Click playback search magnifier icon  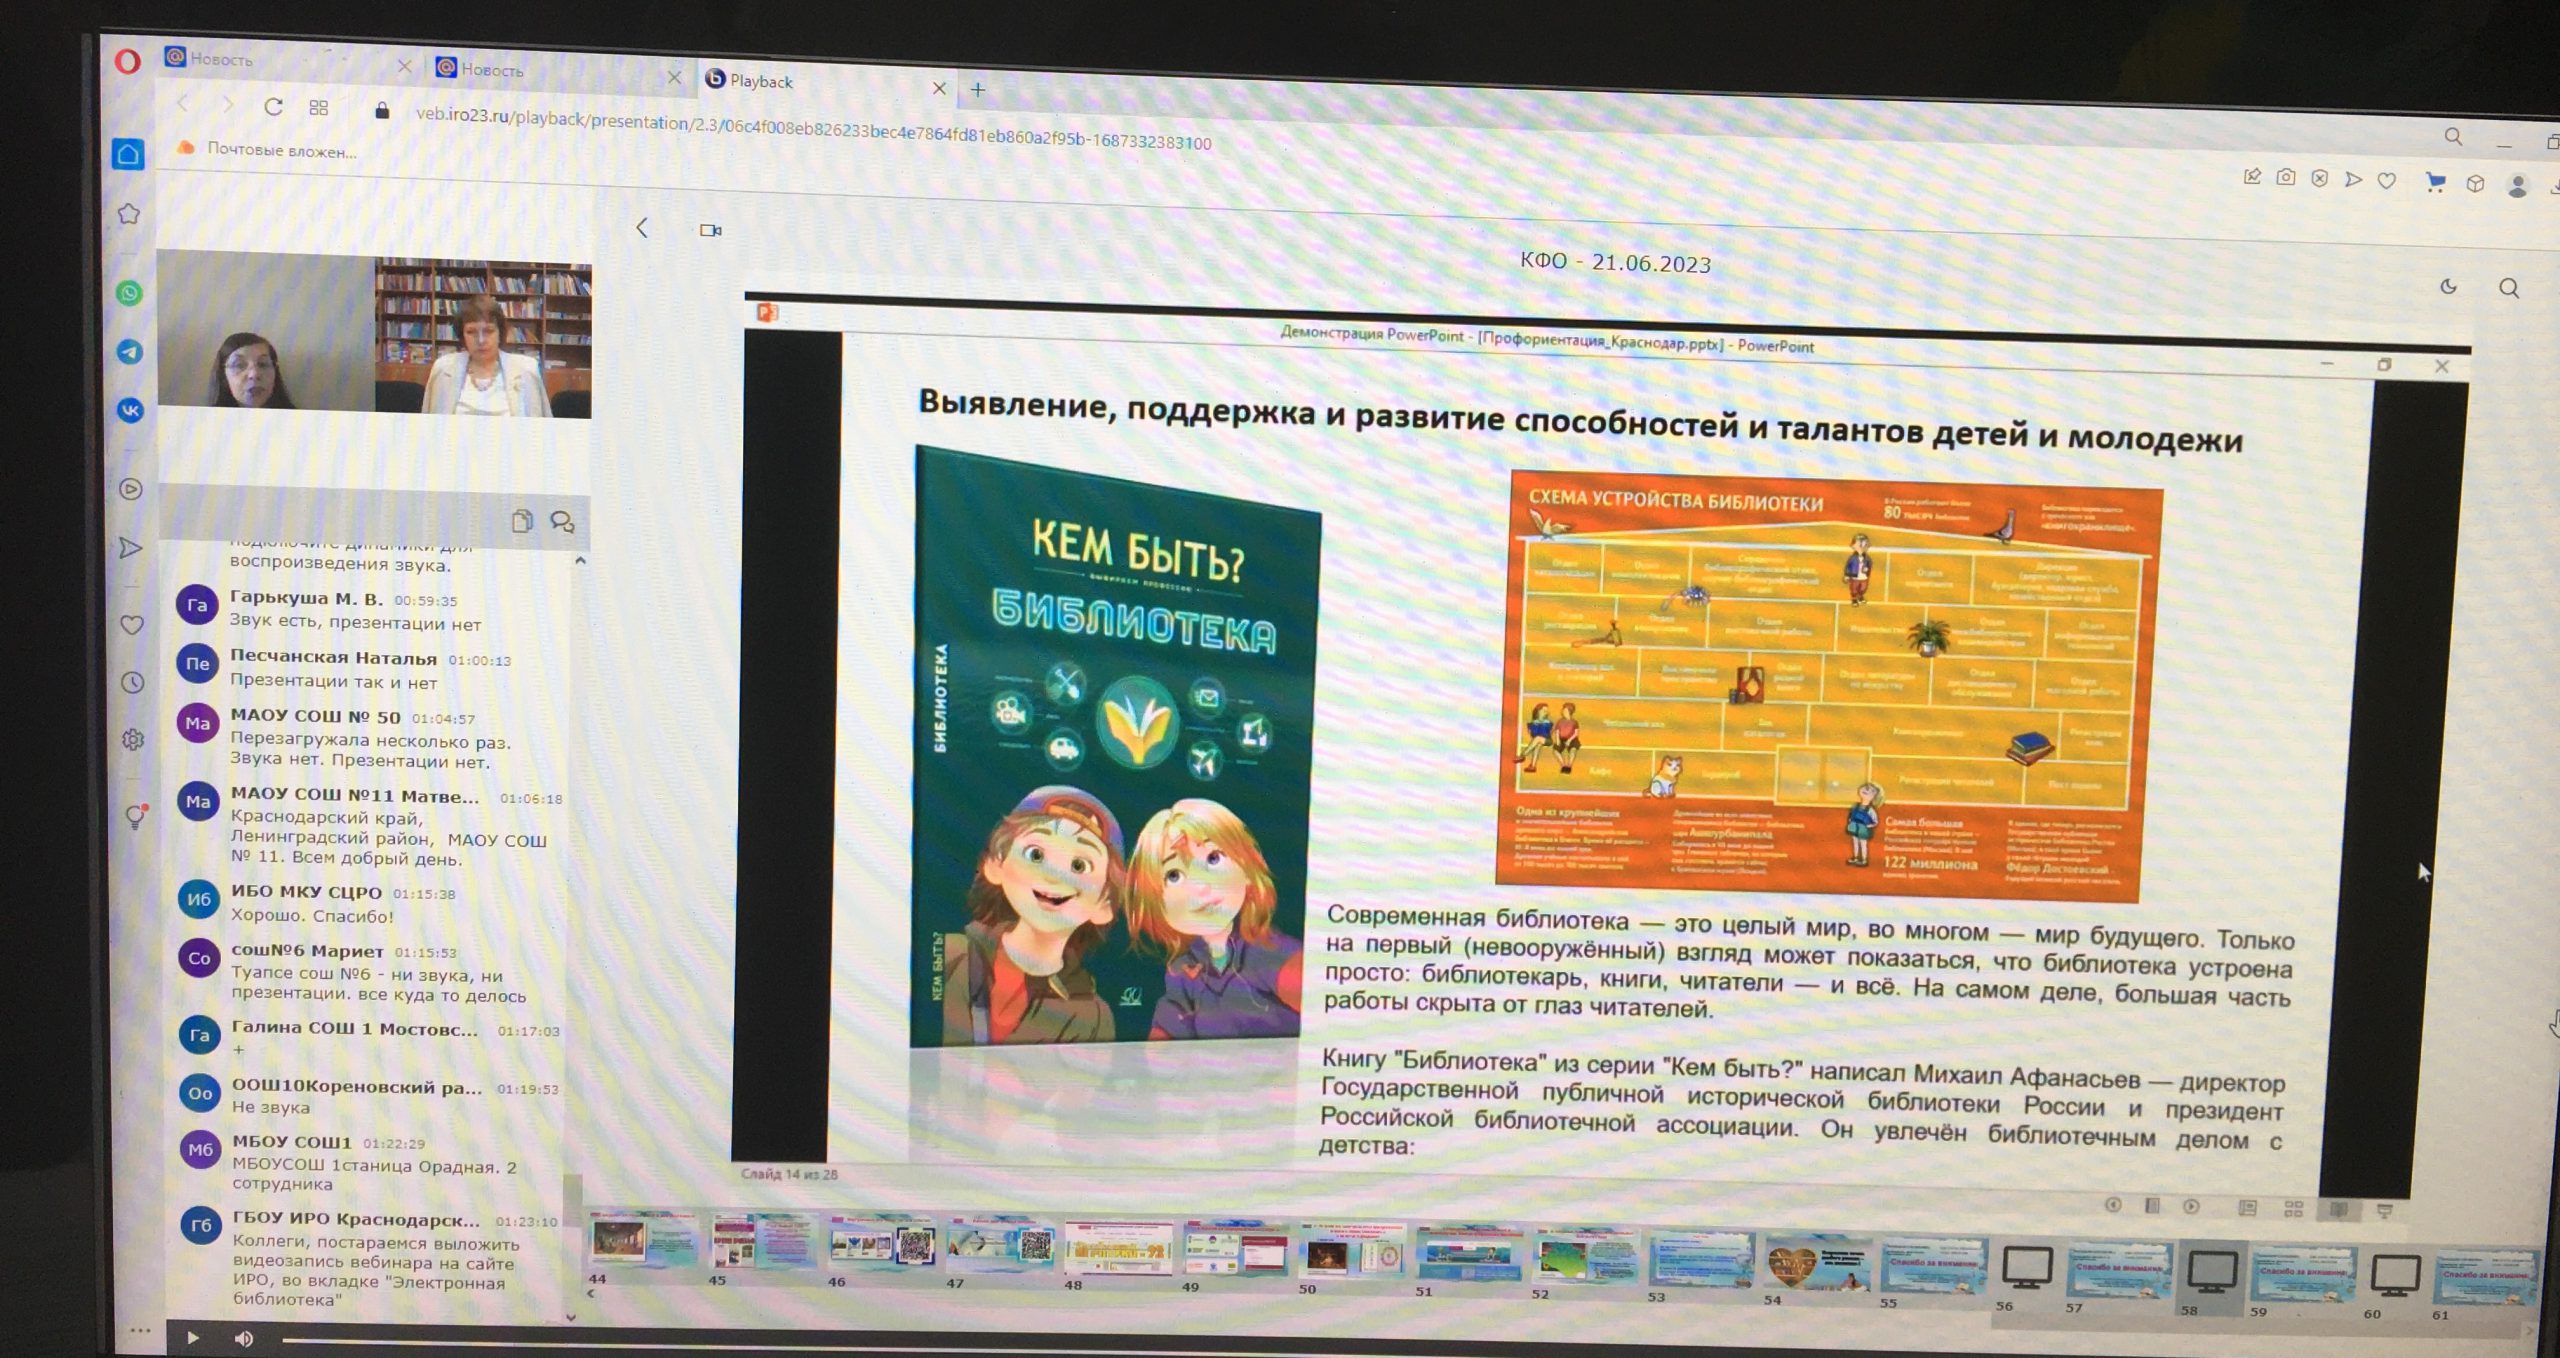tap(2508, 289)
